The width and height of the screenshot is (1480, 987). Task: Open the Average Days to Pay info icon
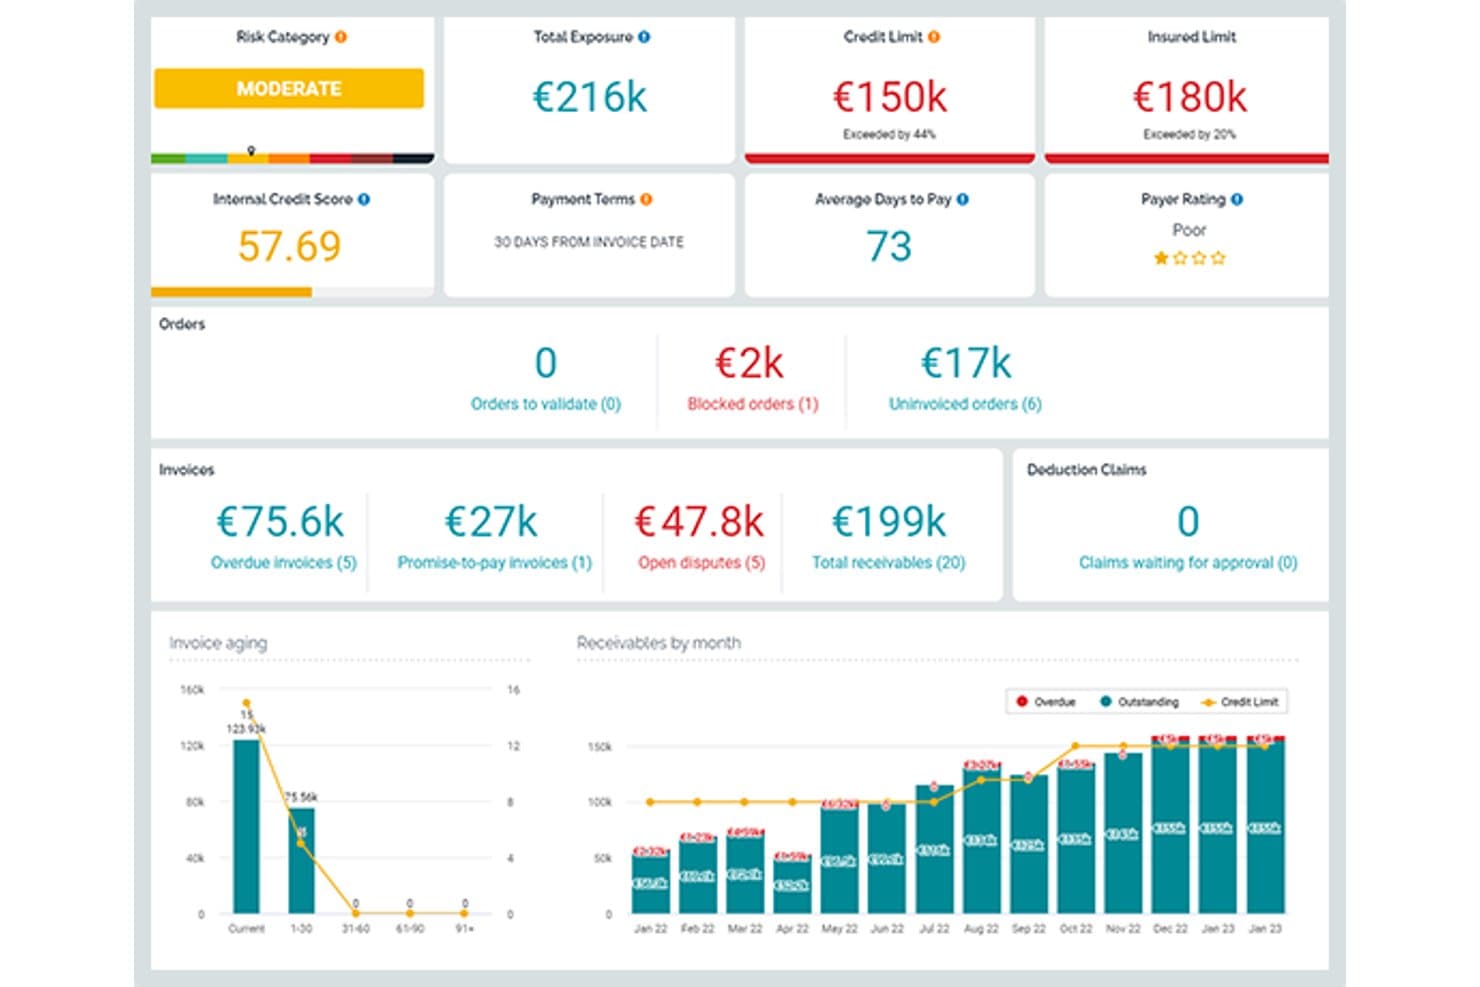point(963,199)
